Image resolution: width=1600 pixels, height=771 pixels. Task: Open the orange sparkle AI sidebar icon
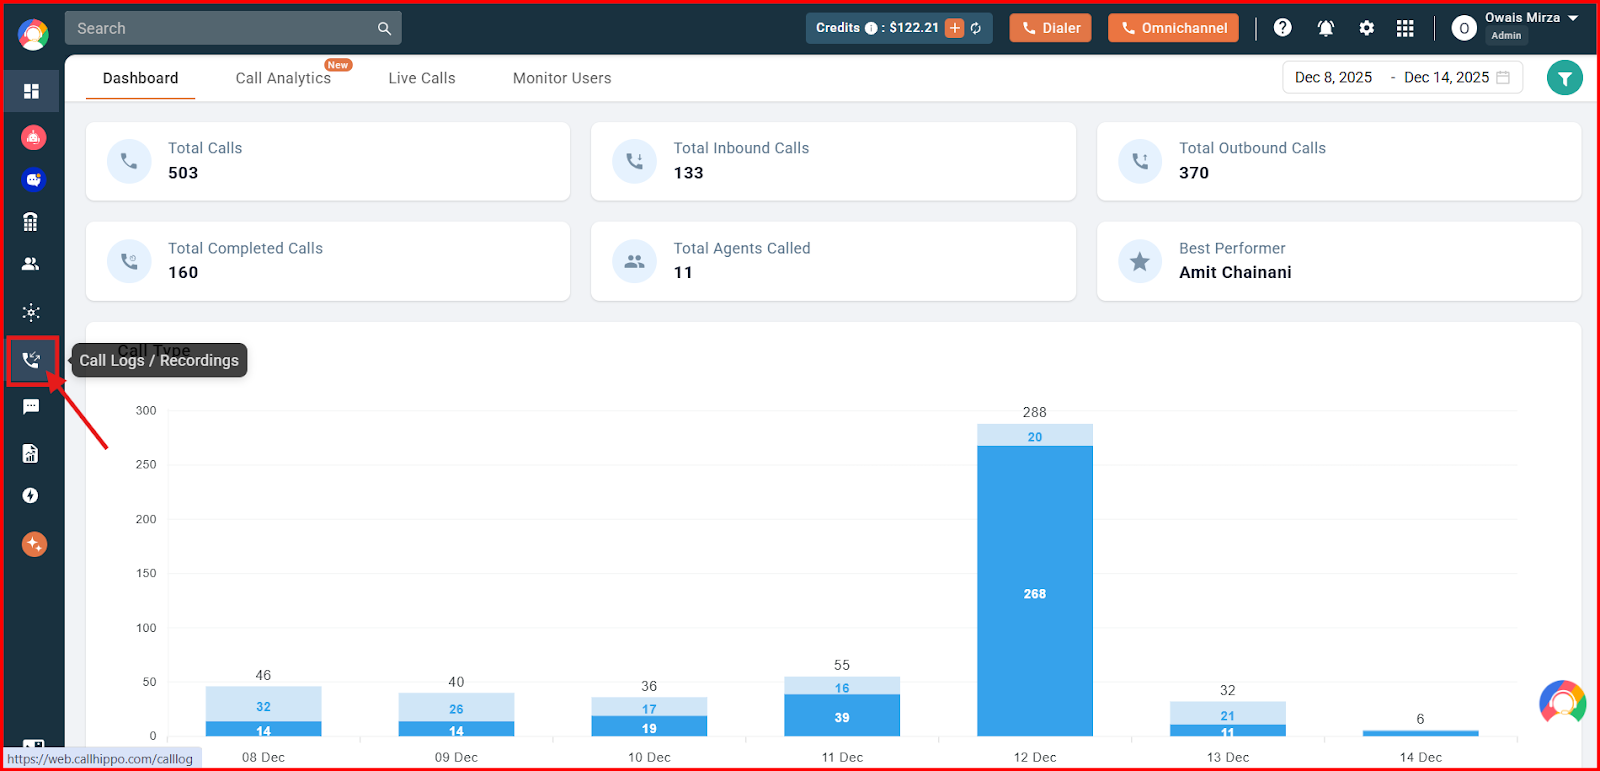coord(34,544)
